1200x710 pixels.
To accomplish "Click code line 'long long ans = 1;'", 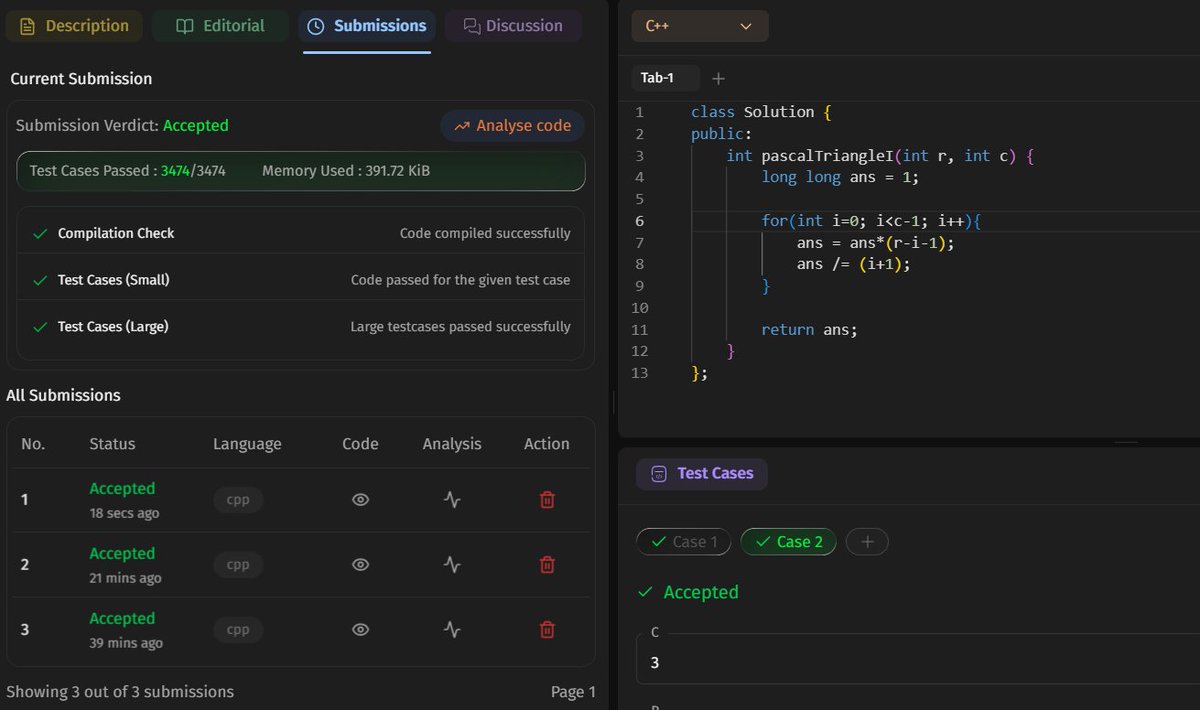I will (x=840, y=177).
